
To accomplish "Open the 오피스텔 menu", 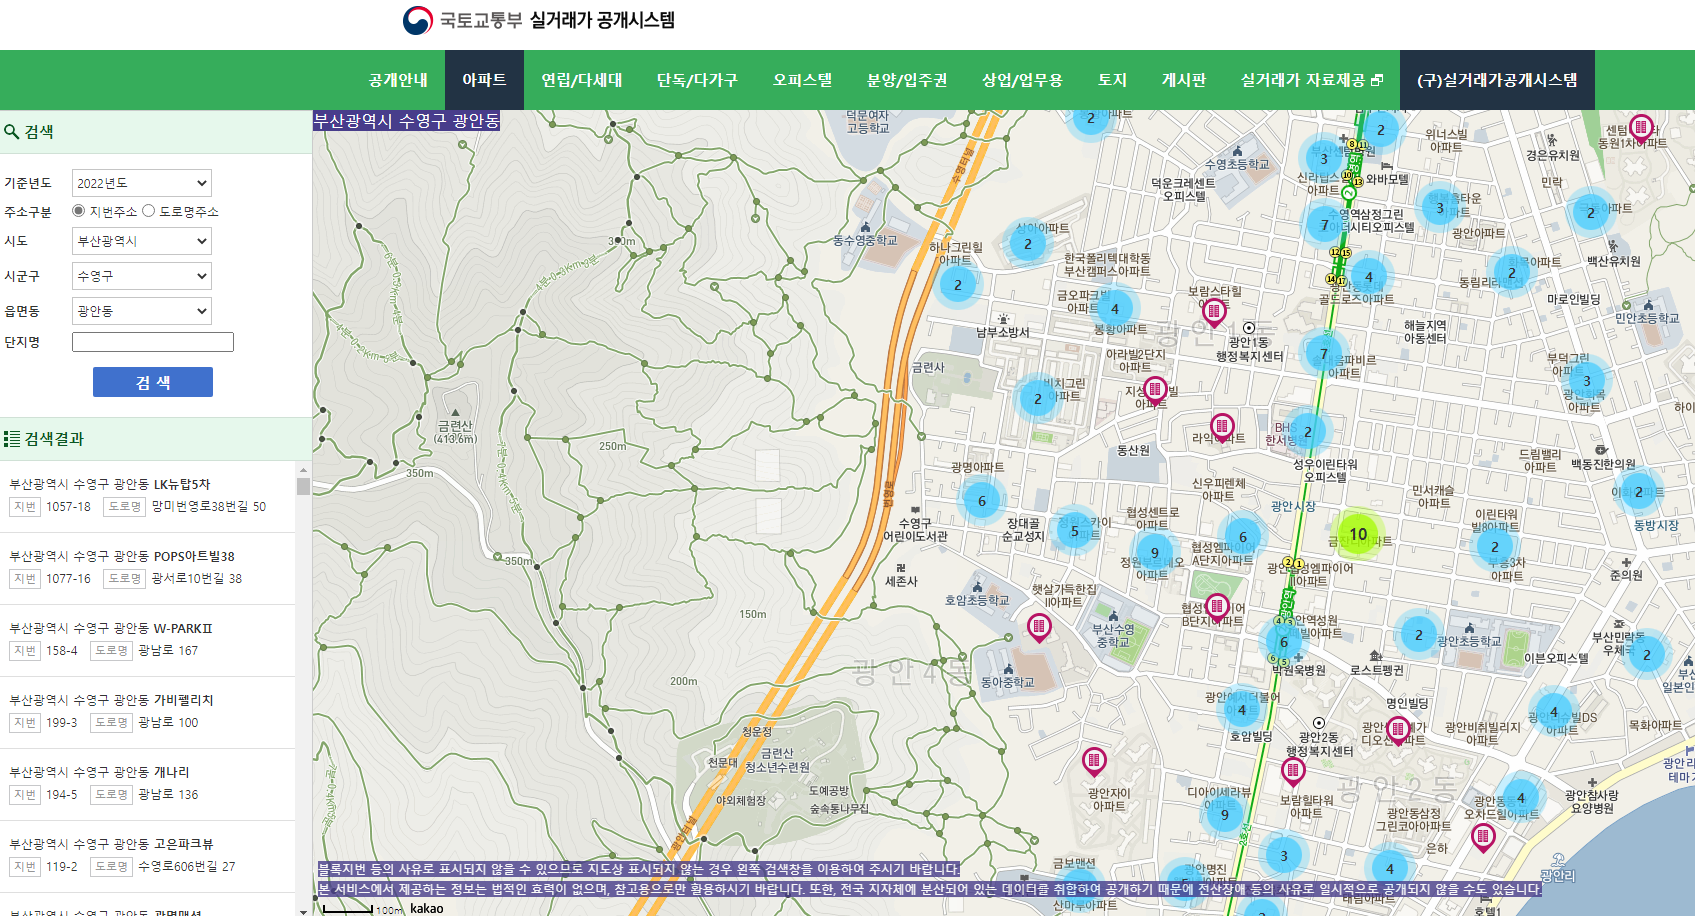I will point(802,80).
